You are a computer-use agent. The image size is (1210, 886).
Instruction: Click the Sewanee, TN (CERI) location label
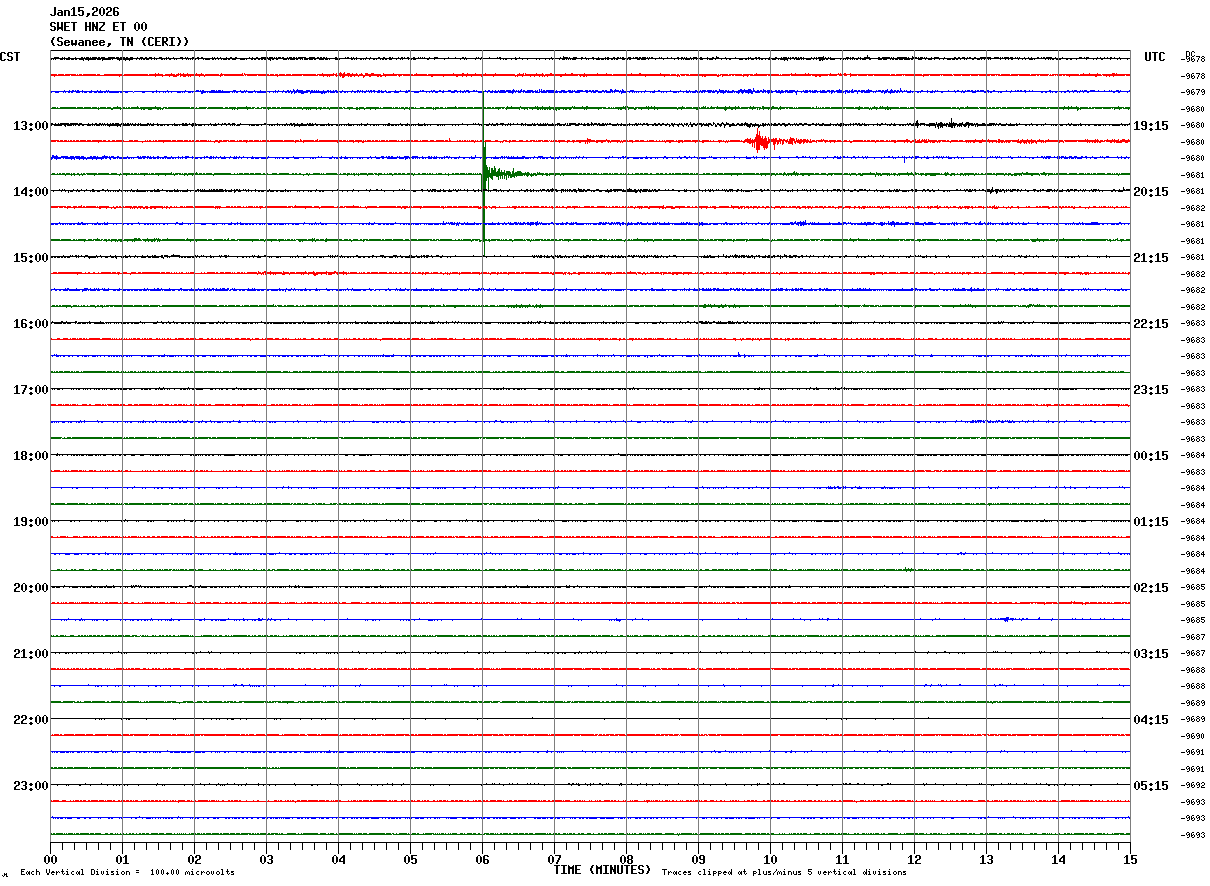click(x=119, y=42)
